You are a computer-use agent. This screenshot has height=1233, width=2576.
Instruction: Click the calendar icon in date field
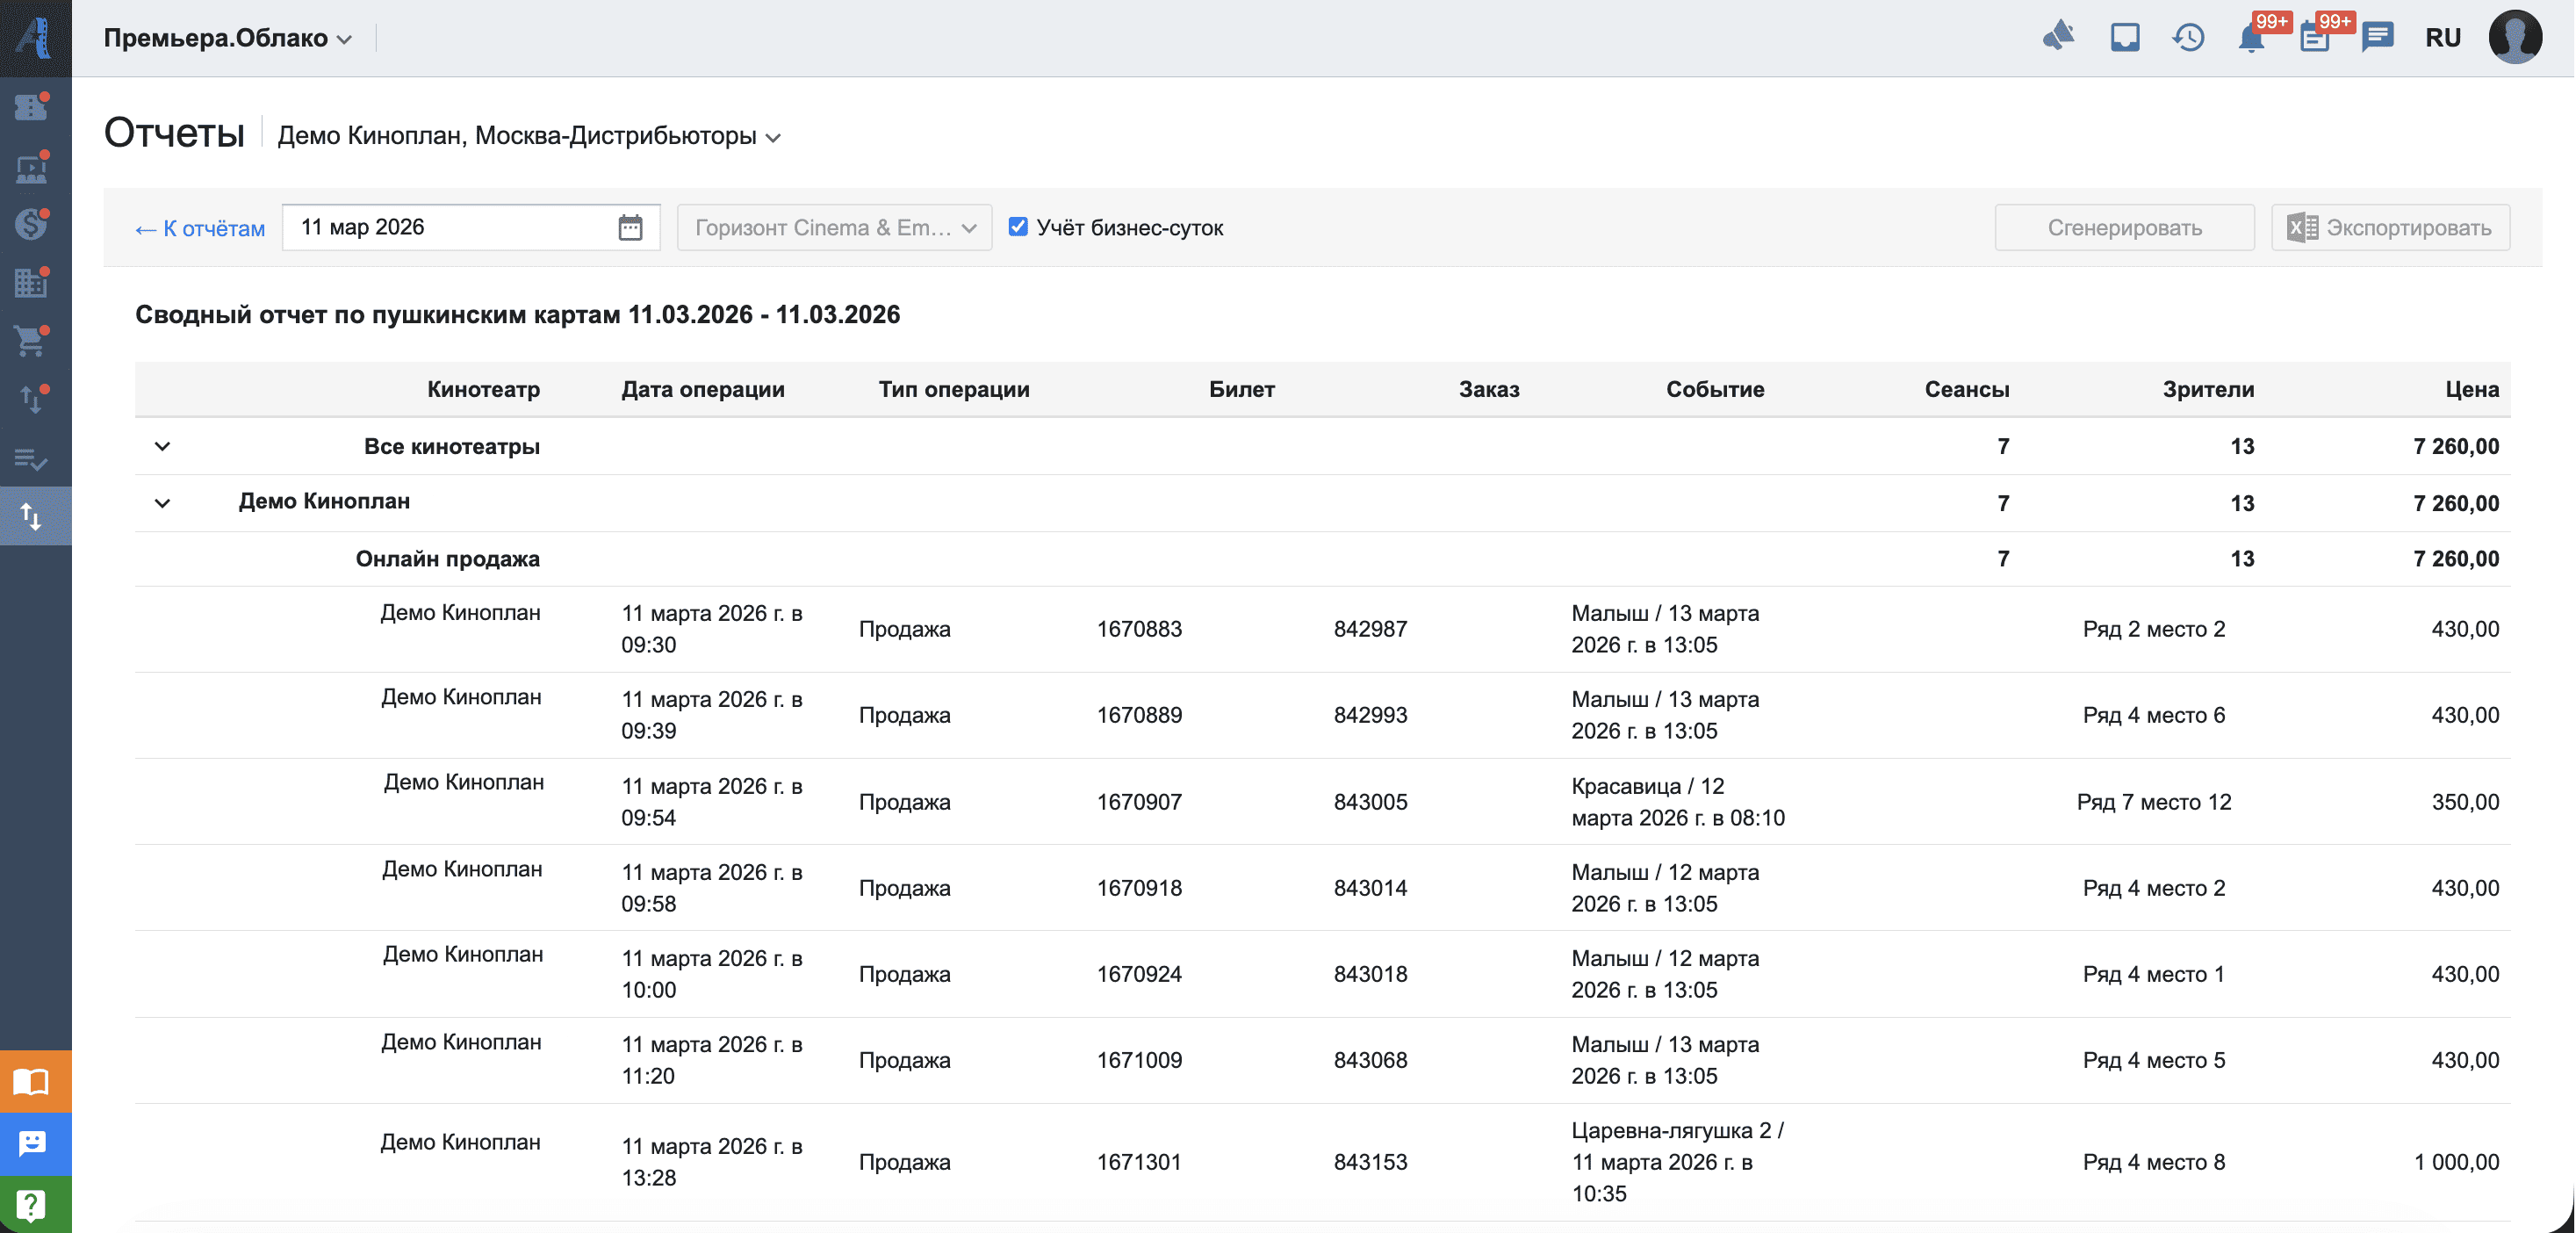coord(630,228)
